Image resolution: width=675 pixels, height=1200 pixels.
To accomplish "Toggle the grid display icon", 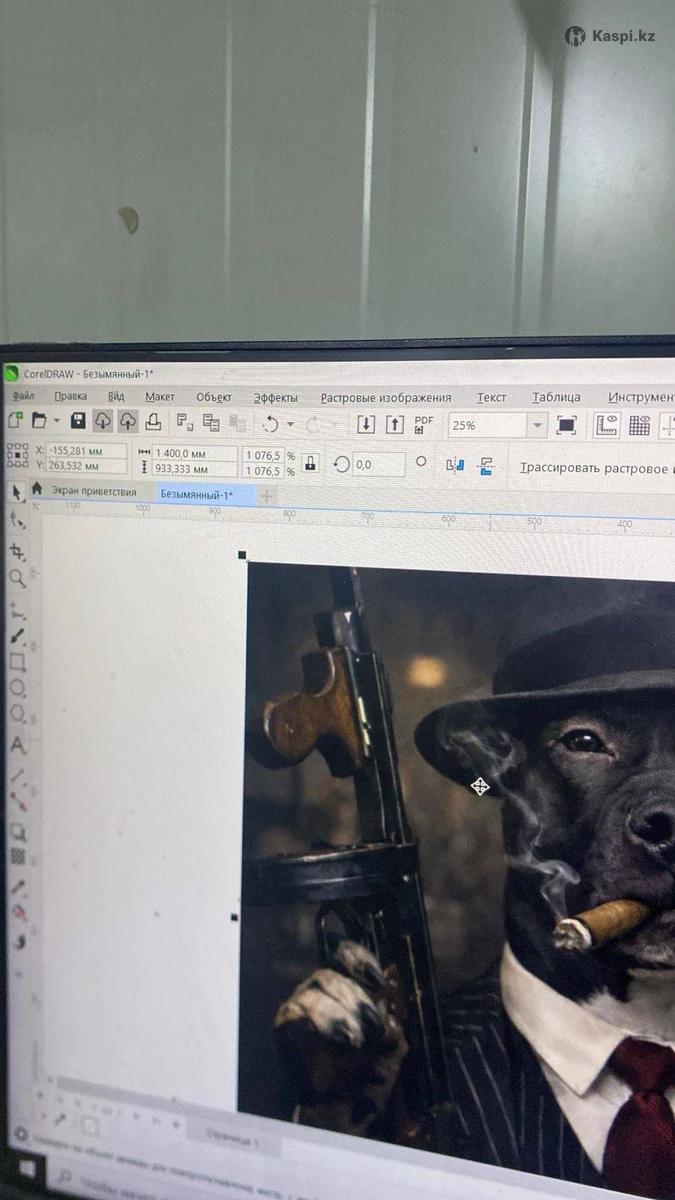I will tap(639, 426).
